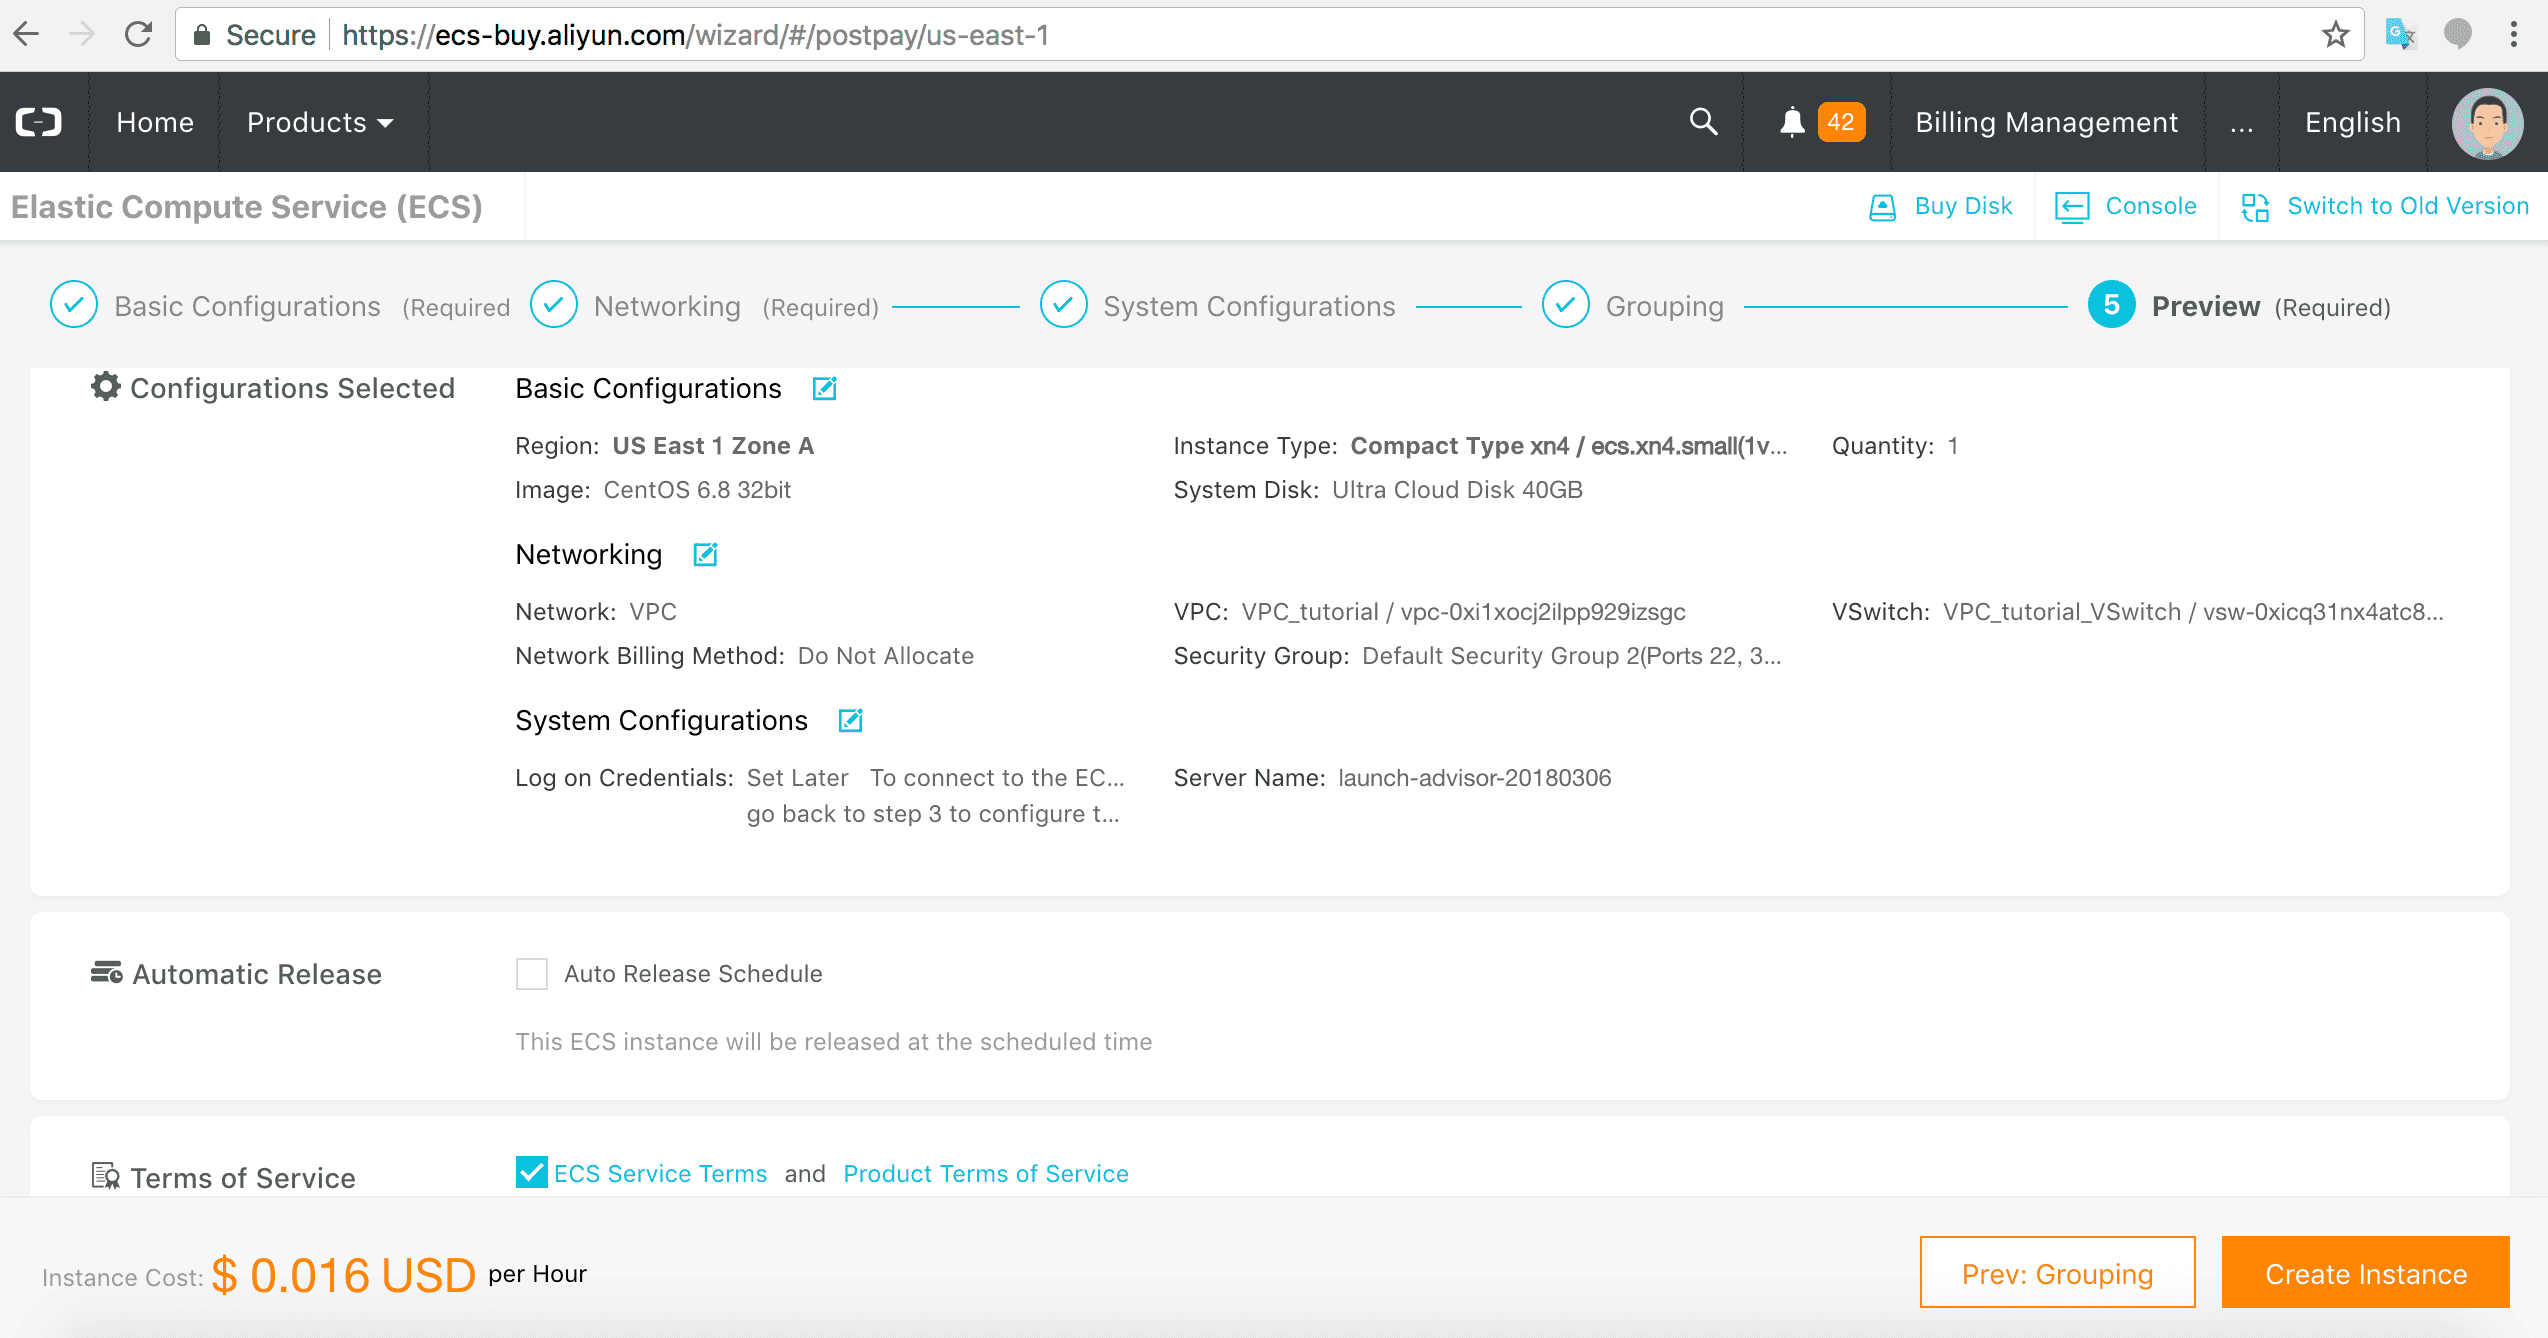Viewport: 2548px width, 1338px height.
Task: Go to Grouping step
Action: tap(1664, 306)
